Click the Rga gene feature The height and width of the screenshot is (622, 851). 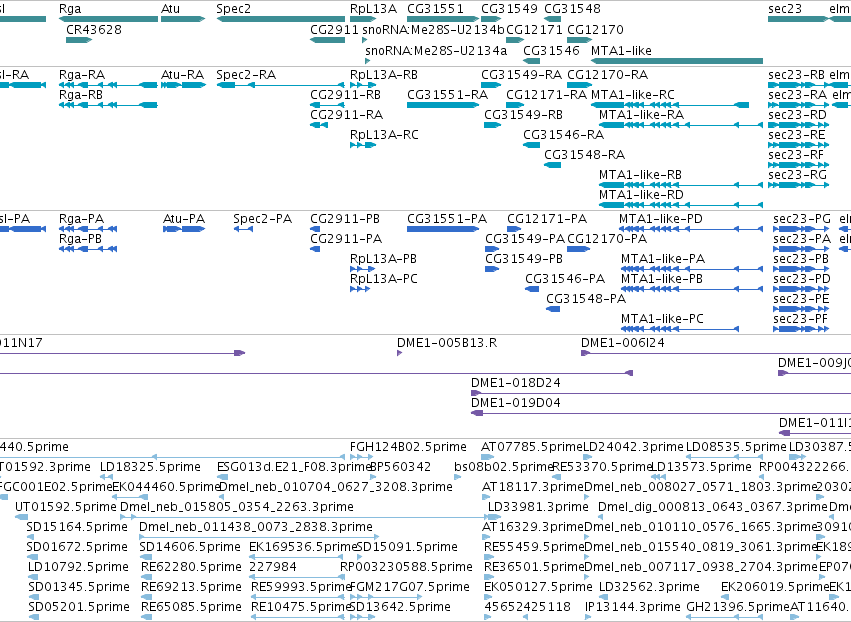pos(109,19)
